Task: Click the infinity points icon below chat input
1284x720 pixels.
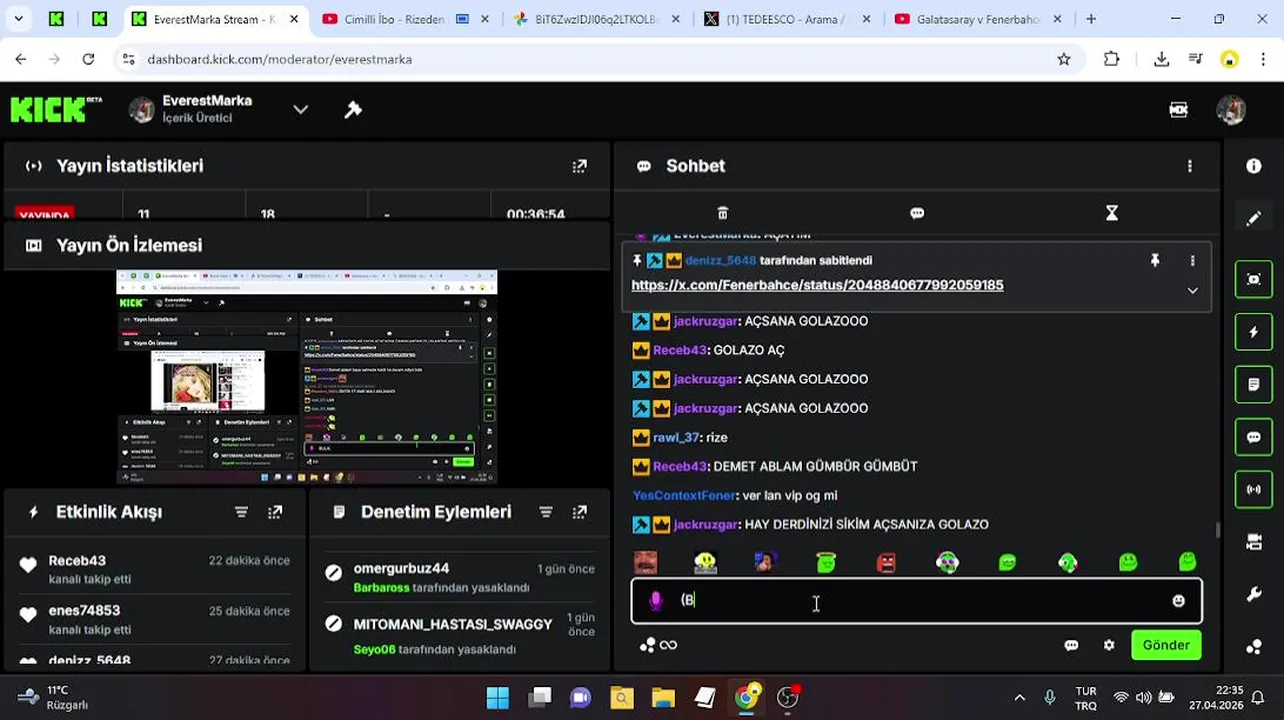Action: (x=659, y=645)
